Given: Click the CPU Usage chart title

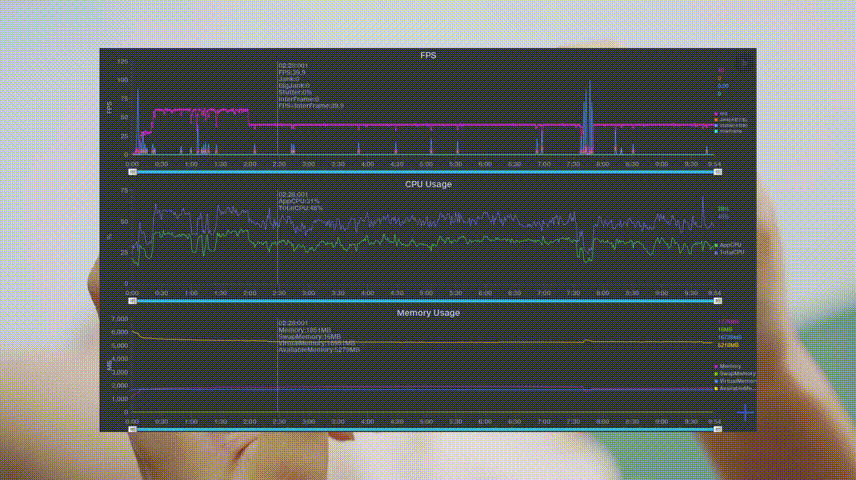Looking at the screenshot, I should [428, 185].
